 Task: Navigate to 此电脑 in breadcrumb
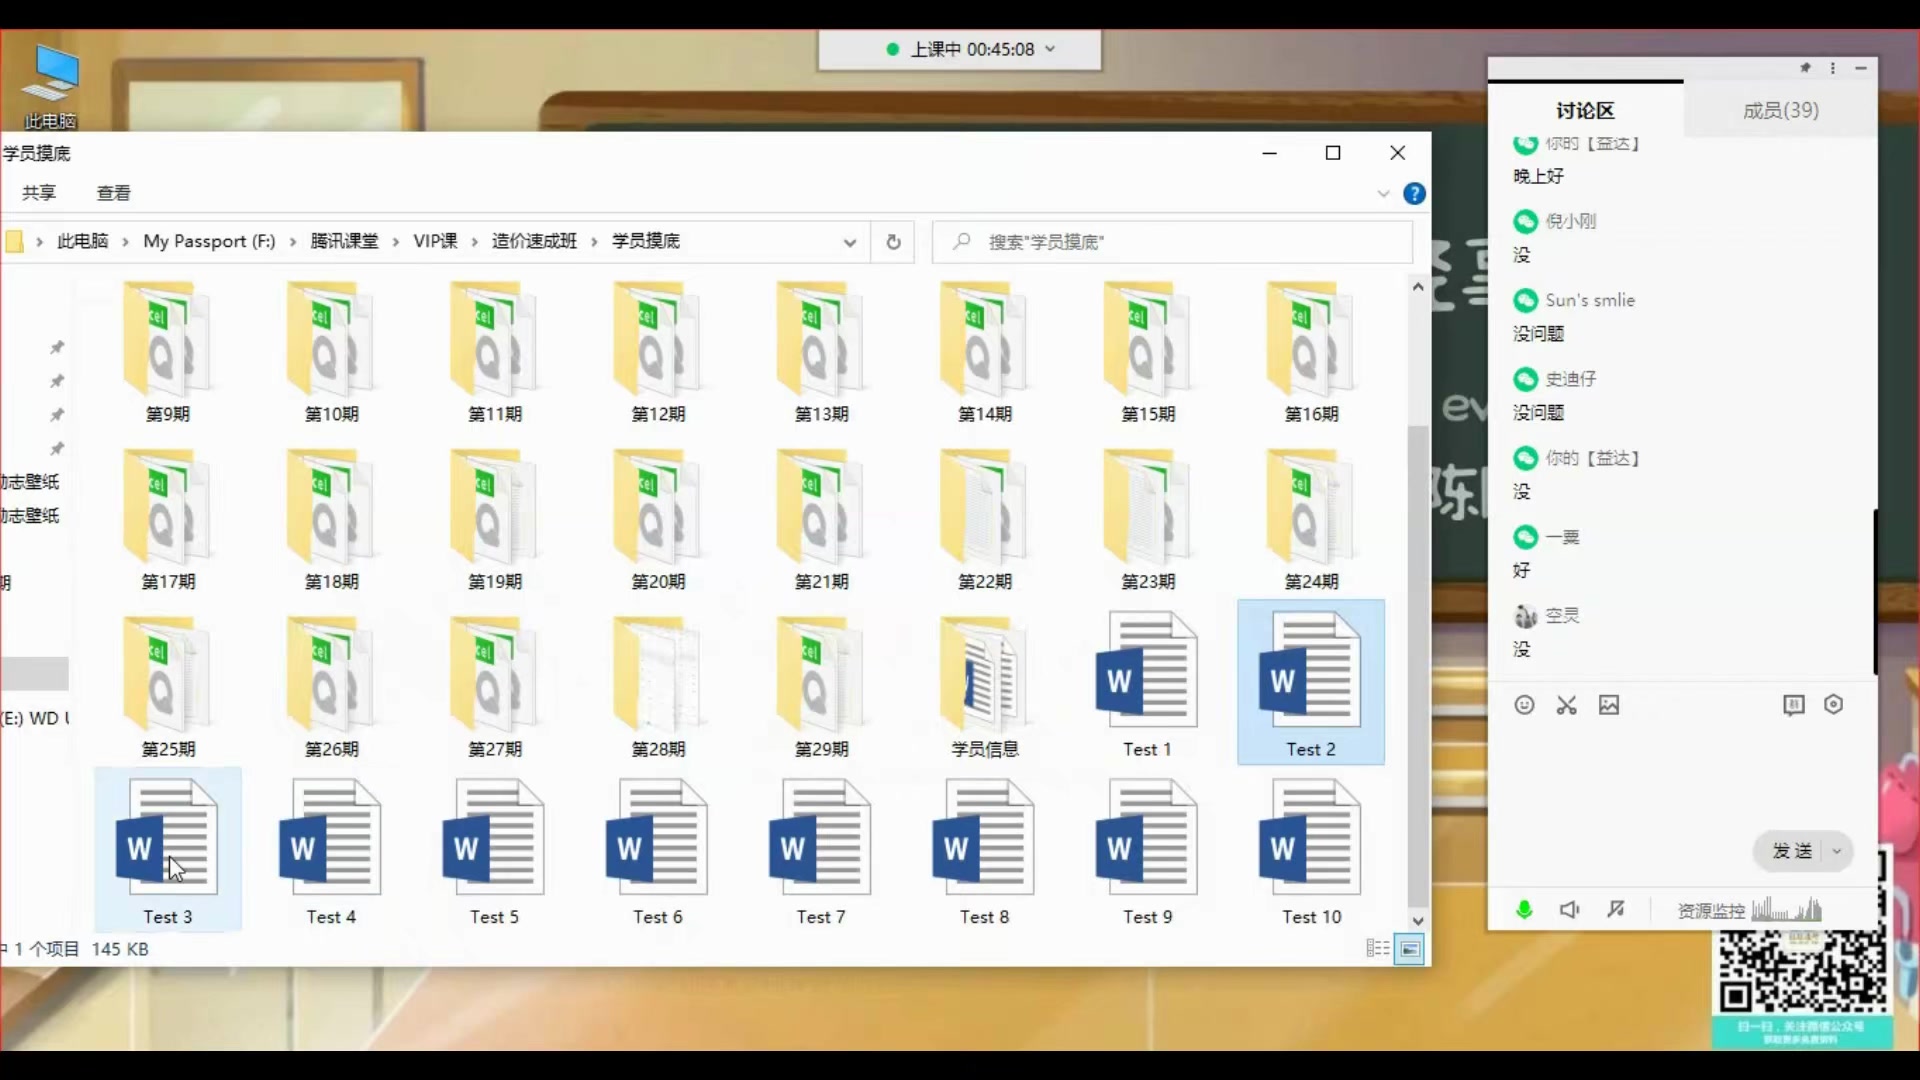point(82,241)
